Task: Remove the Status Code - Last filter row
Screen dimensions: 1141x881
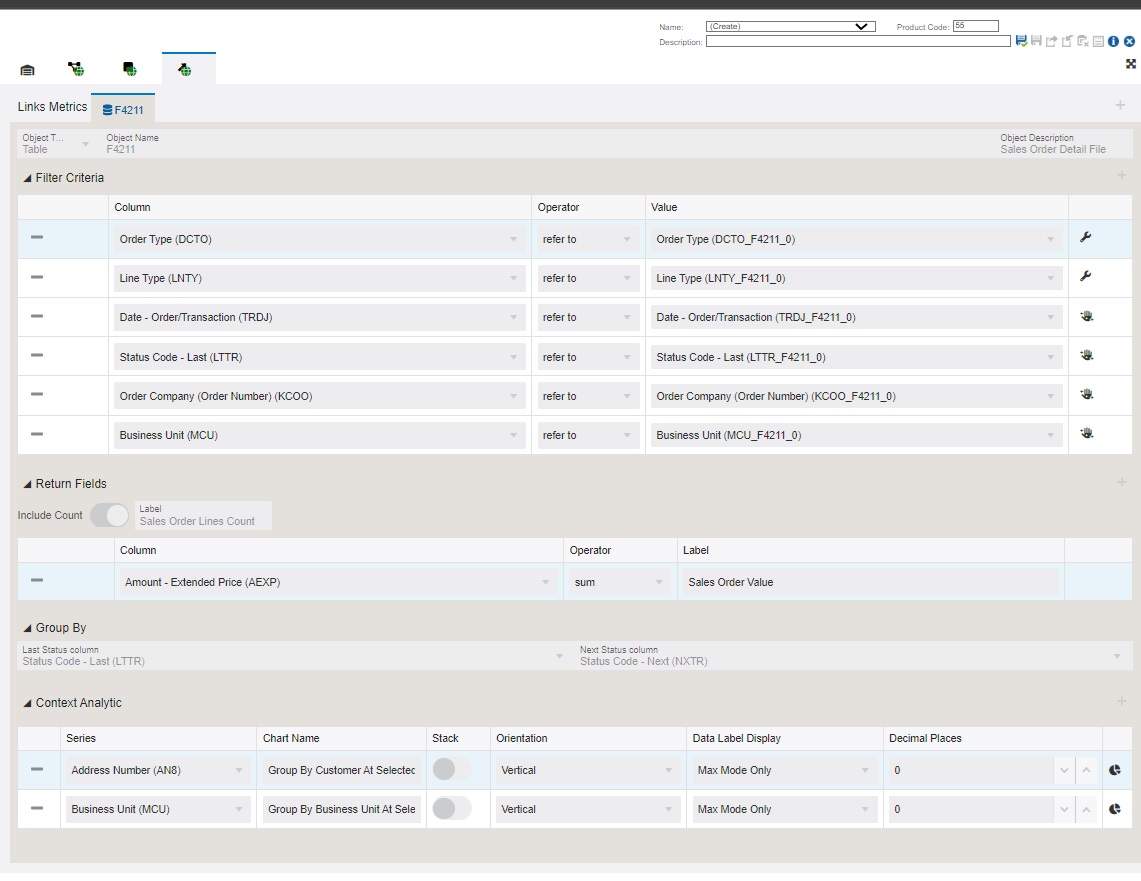Action: point(37,356)
